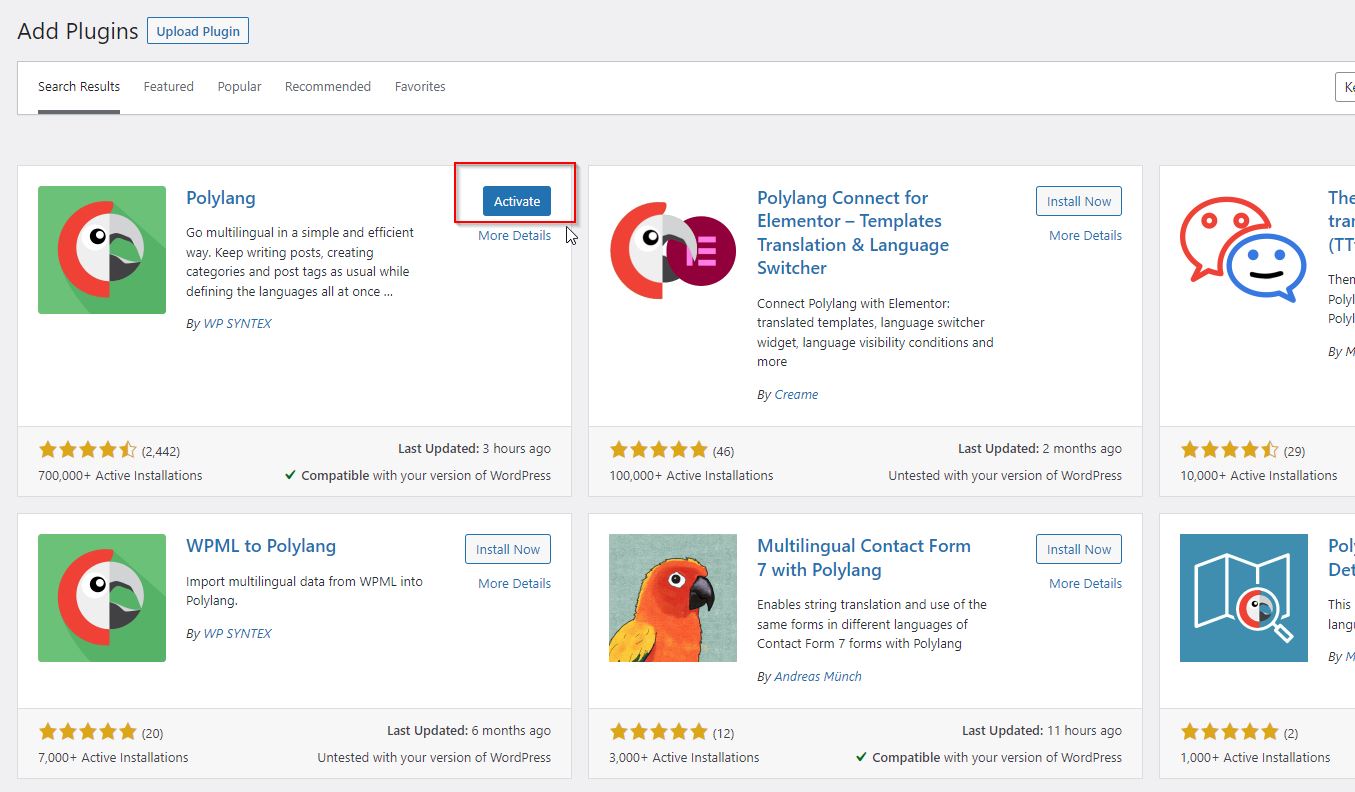
Task: Click 'Last Updated: 2 months ago' text
Action: 1040,449
